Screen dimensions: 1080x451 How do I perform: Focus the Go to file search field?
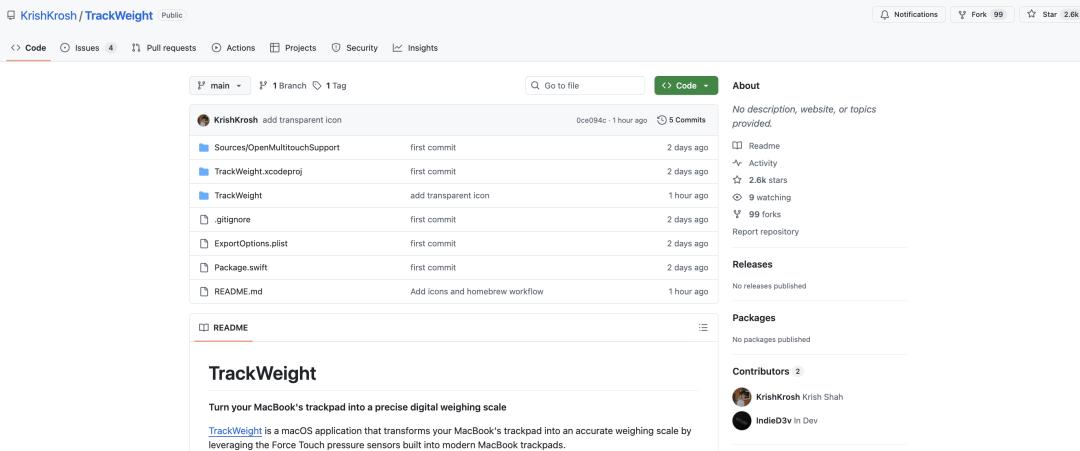(585, 85)
